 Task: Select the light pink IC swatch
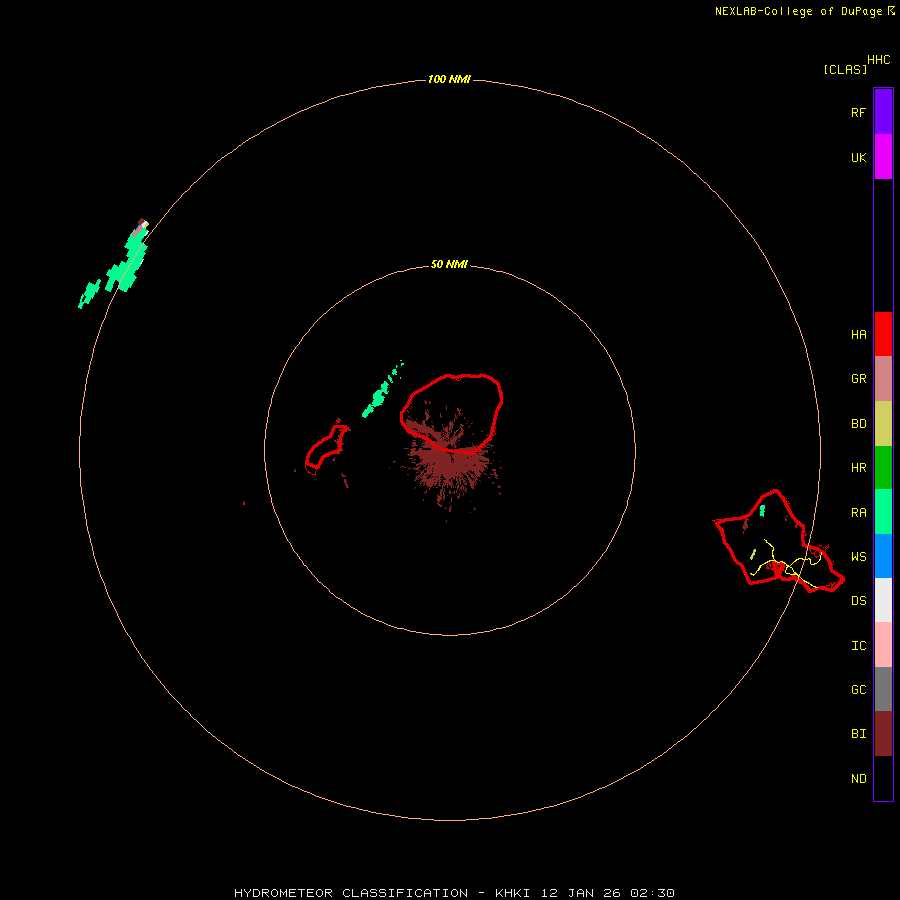click(x=883, y=645)
